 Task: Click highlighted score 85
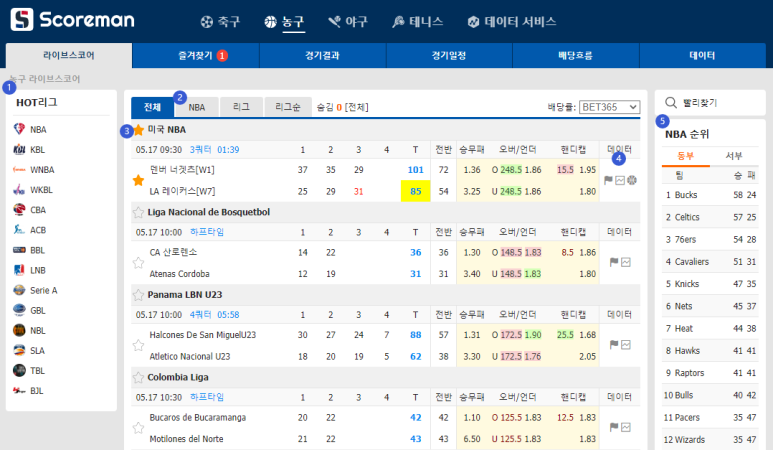(x=416, y=191)
